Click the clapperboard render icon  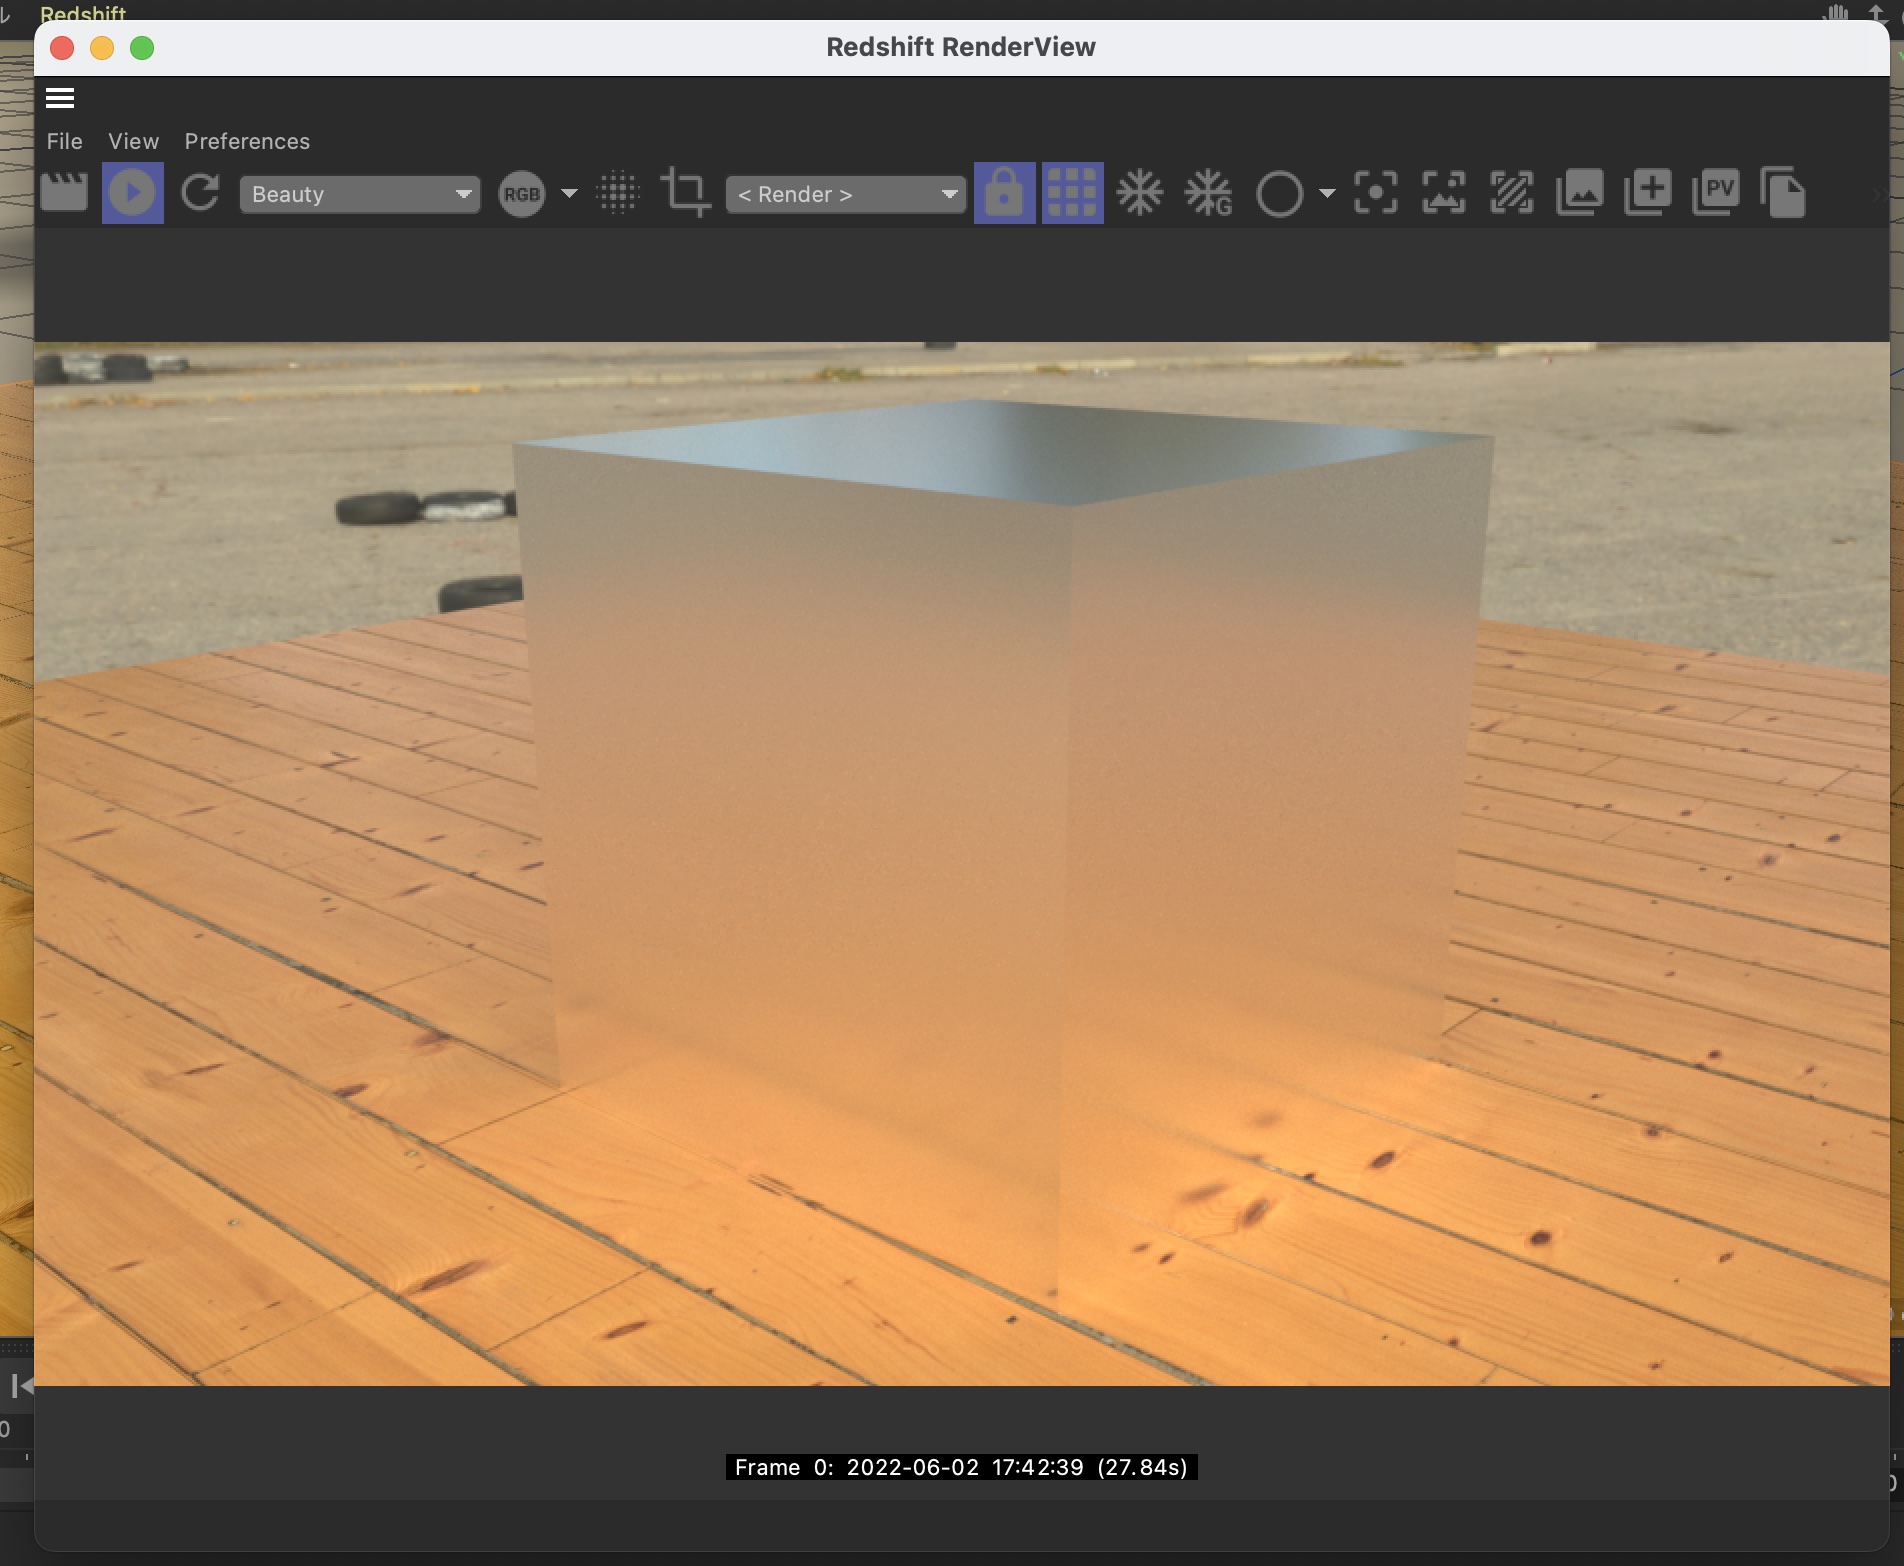click(64, 193)
